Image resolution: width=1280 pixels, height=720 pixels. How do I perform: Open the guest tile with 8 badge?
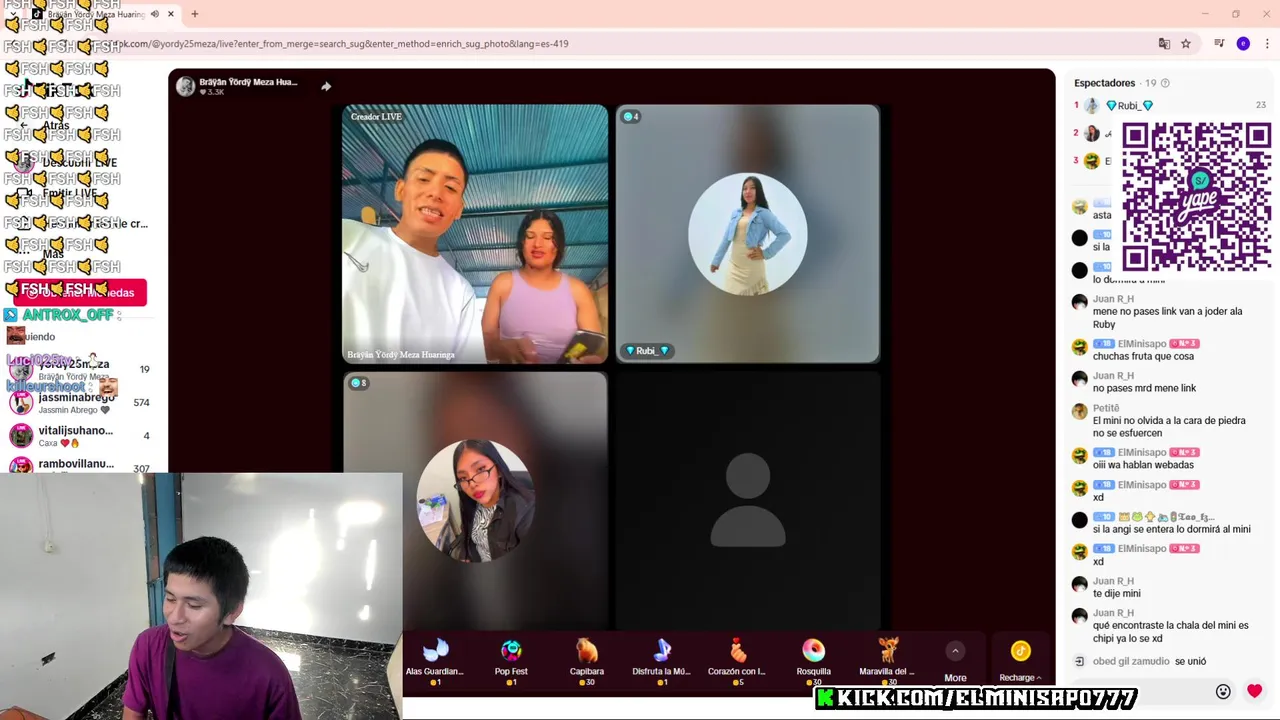[475, 500]
